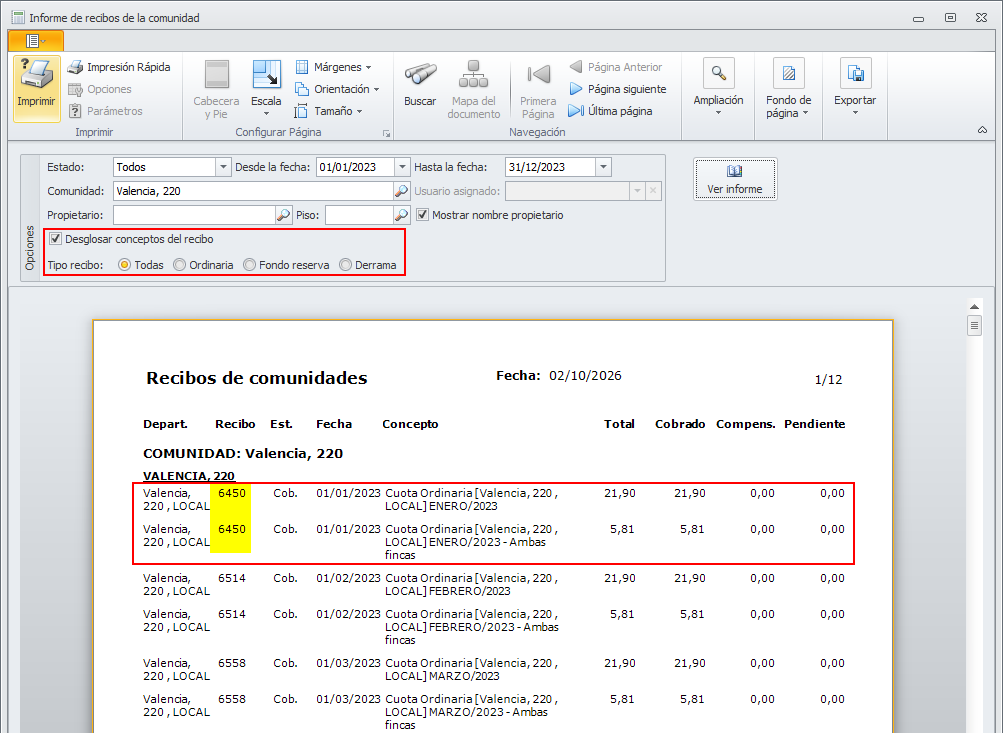Toggle Desglosar conceptos del recibo checkbox
The height and width of the screenshot is (733, 1003).
pyautogui.click(x=56, y=239)
